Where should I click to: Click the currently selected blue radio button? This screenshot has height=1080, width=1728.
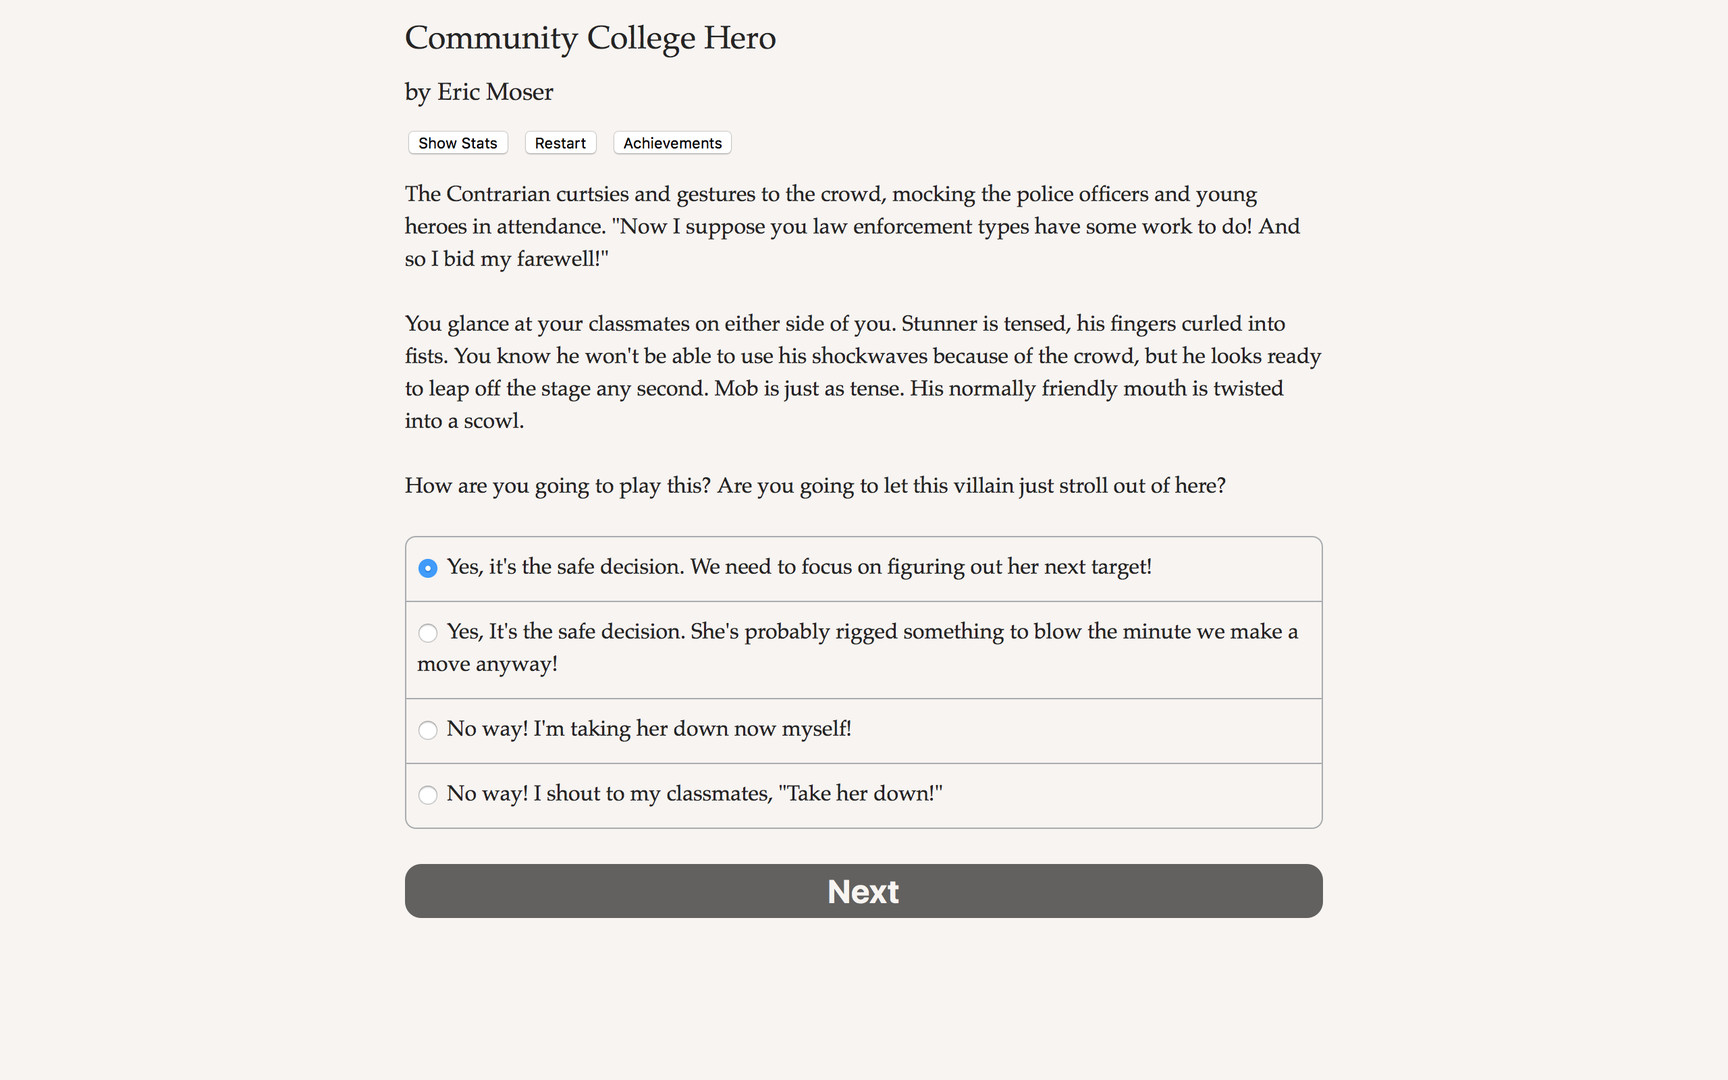pyautogui.click(x=428, y=567)
